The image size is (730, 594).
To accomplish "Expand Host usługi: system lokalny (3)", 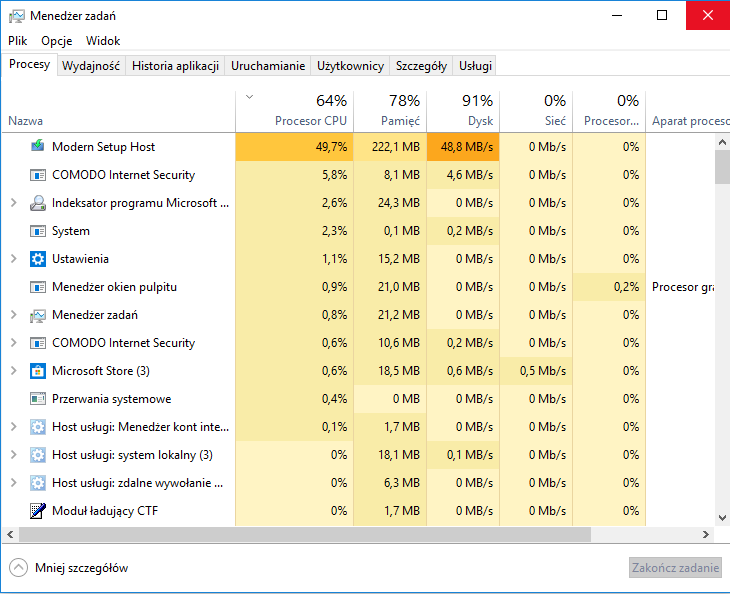I will [14, 455].
